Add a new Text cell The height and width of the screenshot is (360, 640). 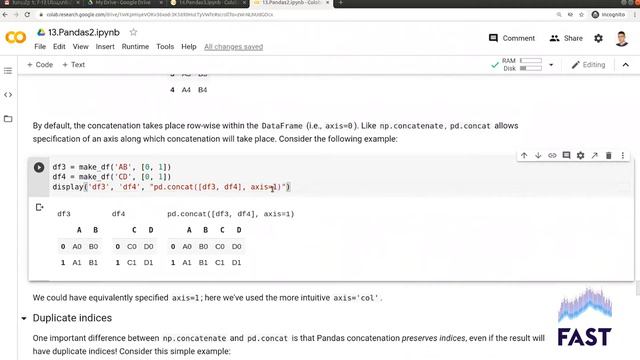coord(73,64)
